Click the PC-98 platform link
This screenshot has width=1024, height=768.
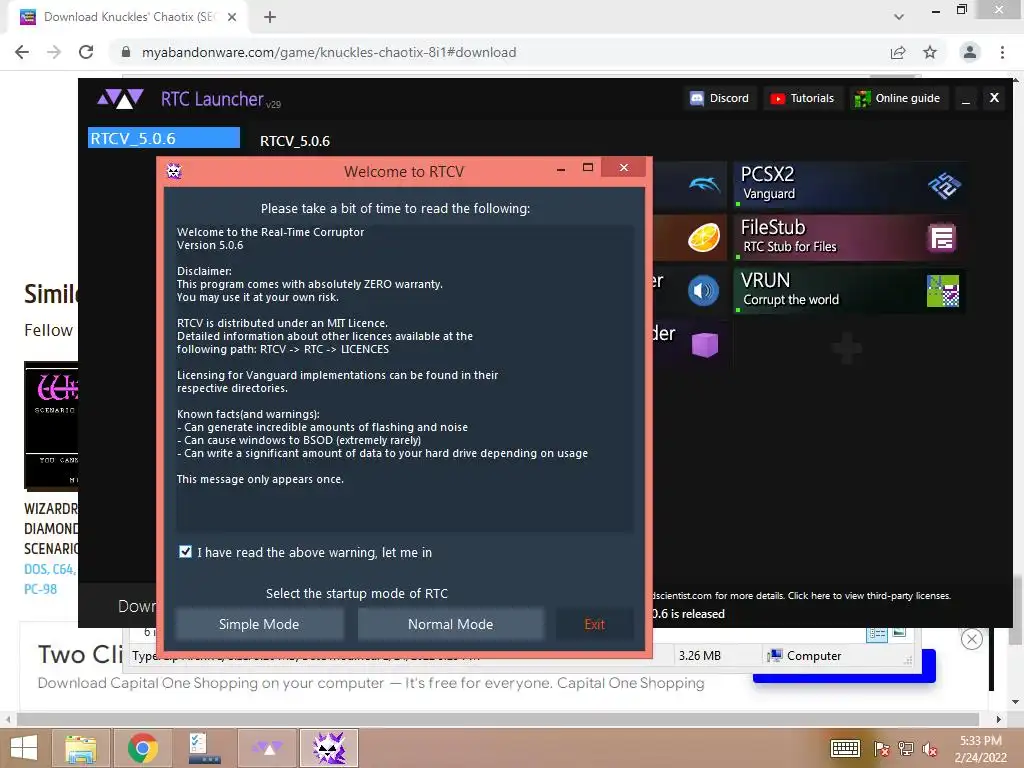pyautogui.click(x=40, y=589)
